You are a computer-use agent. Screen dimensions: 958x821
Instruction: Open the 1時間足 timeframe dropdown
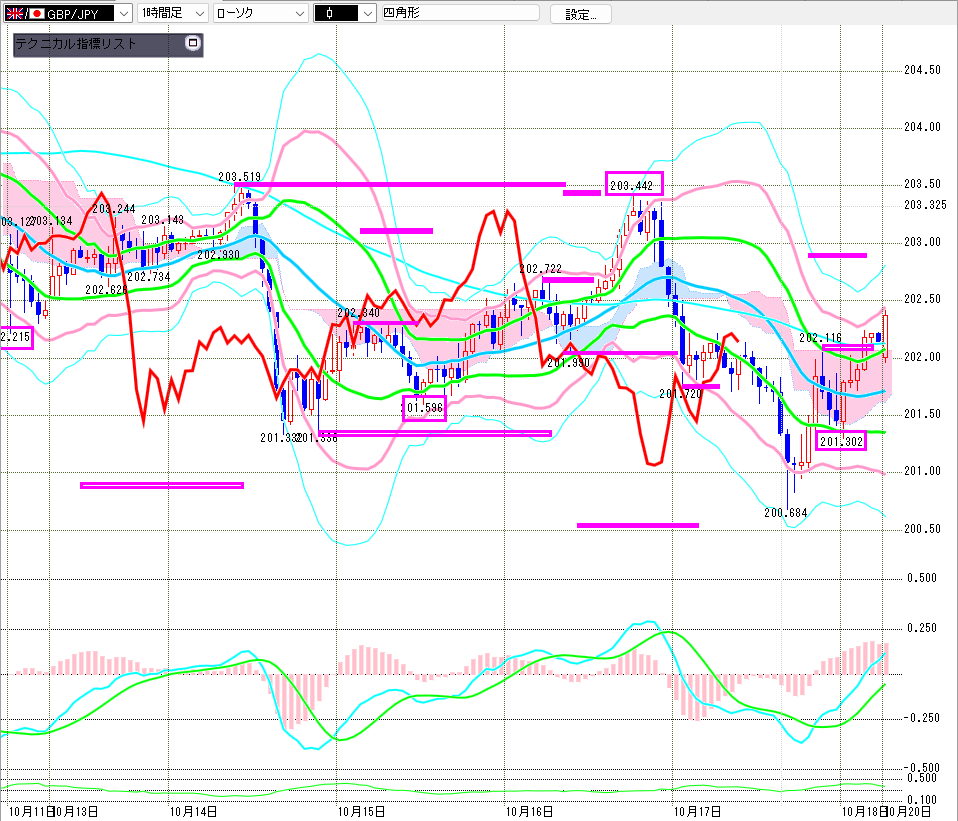198,13
